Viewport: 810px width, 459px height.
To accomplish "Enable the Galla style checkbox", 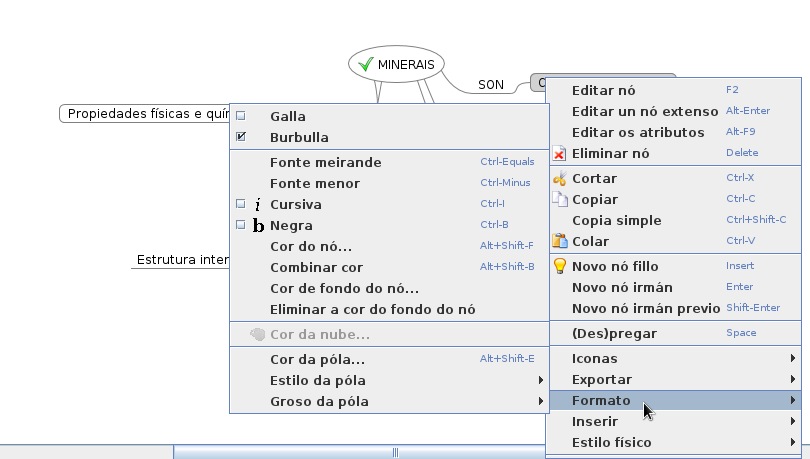I will [x=241, y=116].
